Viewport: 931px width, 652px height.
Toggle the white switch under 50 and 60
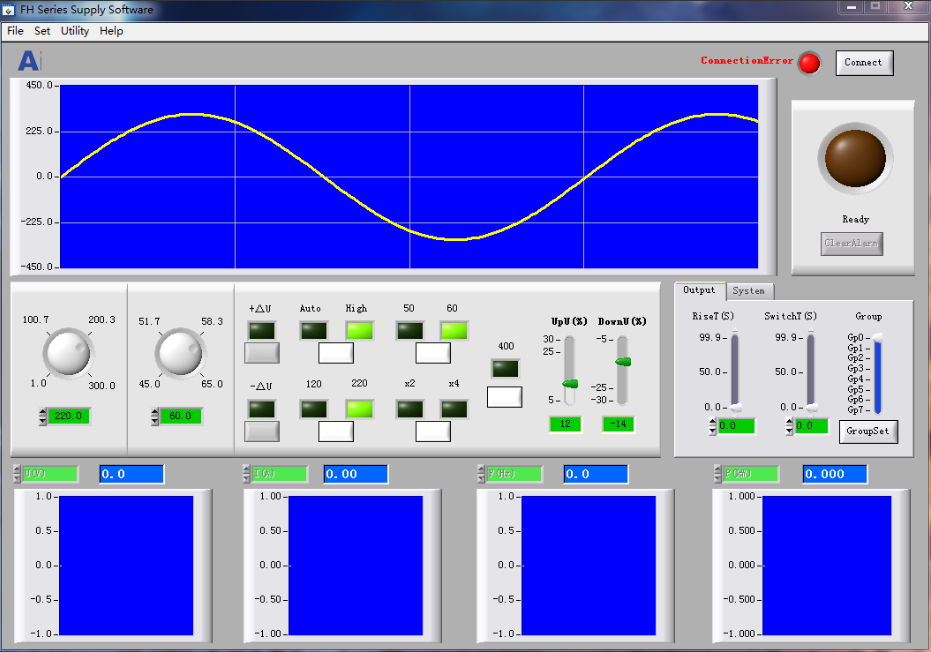click(x=433, y=353)
